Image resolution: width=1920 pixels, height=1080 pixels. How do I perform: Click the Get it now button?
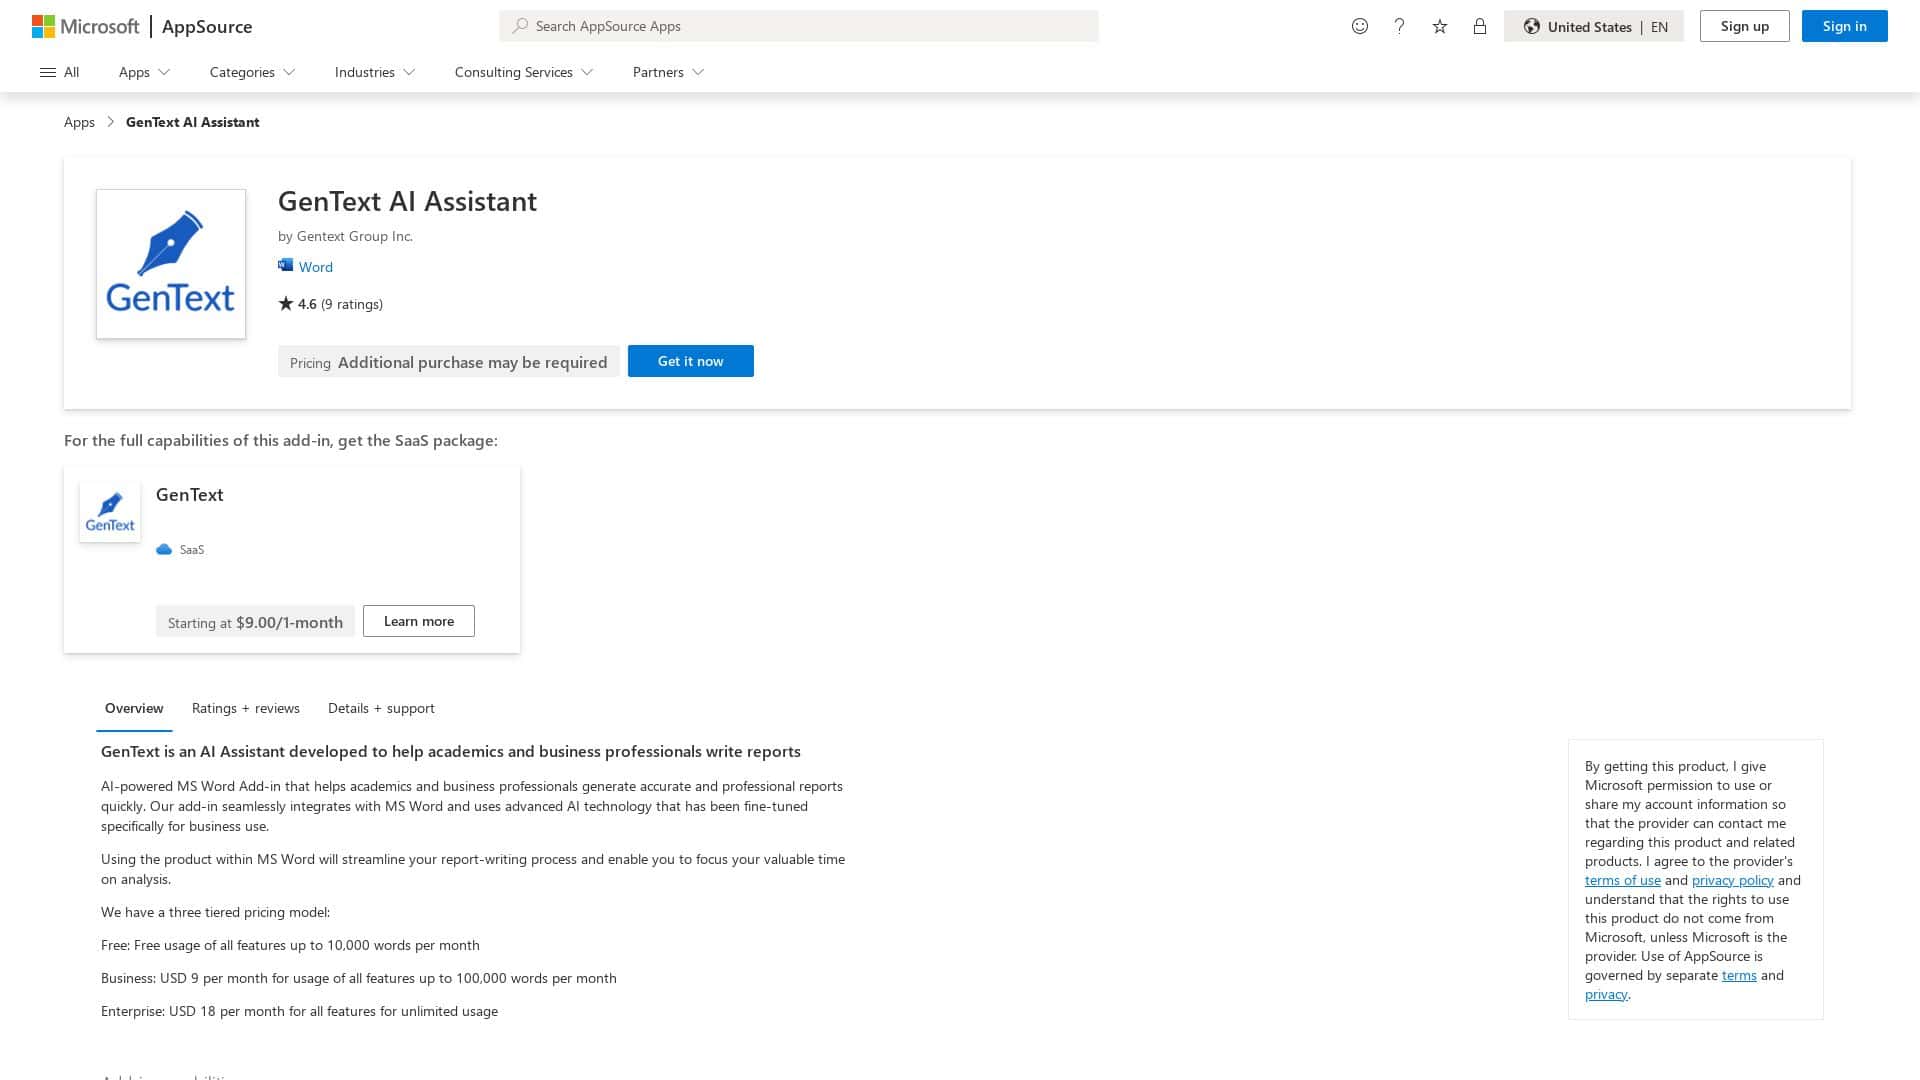[x=690, y=361]
